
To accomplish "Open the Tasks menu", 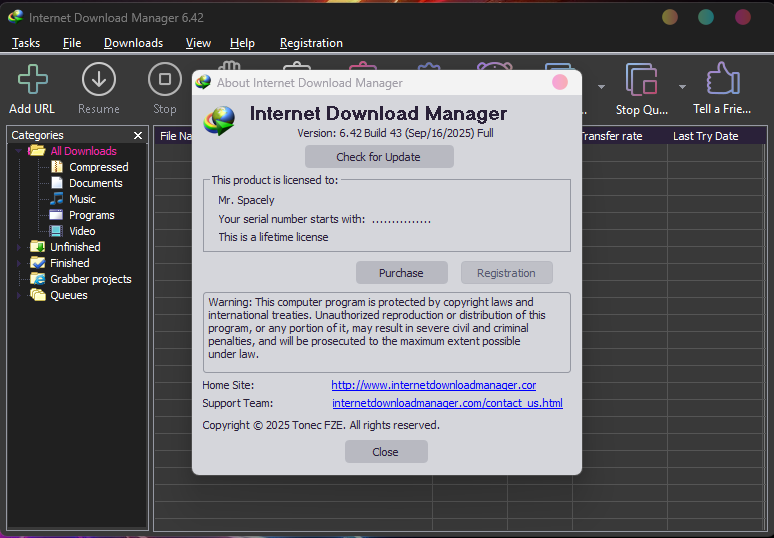I will coord(26,43).
